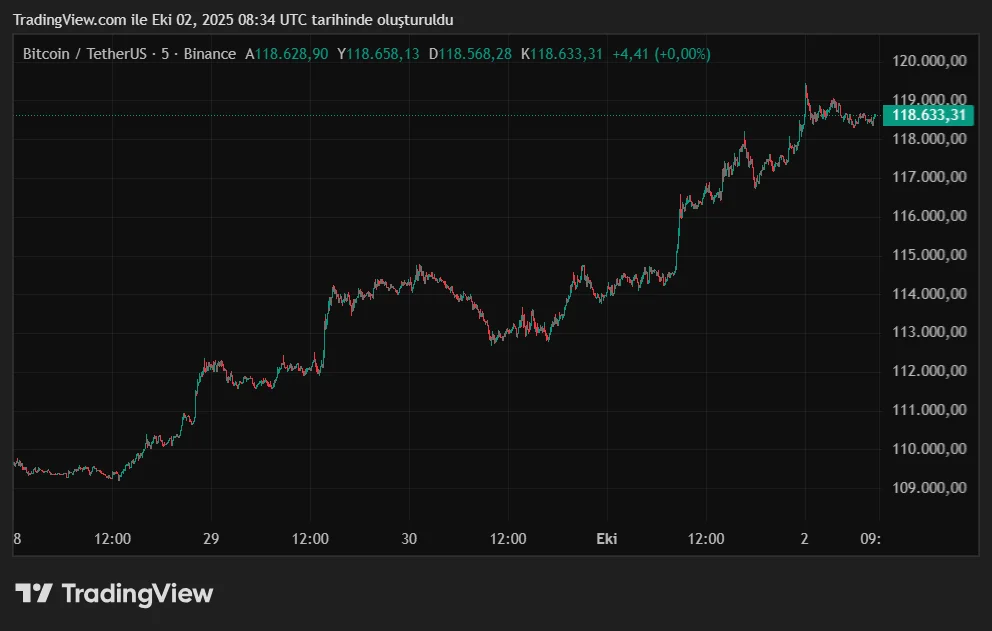This screenshot has height=631, width=992.
Task: Click the open price value 118.628,90
Action: (286, 54)
